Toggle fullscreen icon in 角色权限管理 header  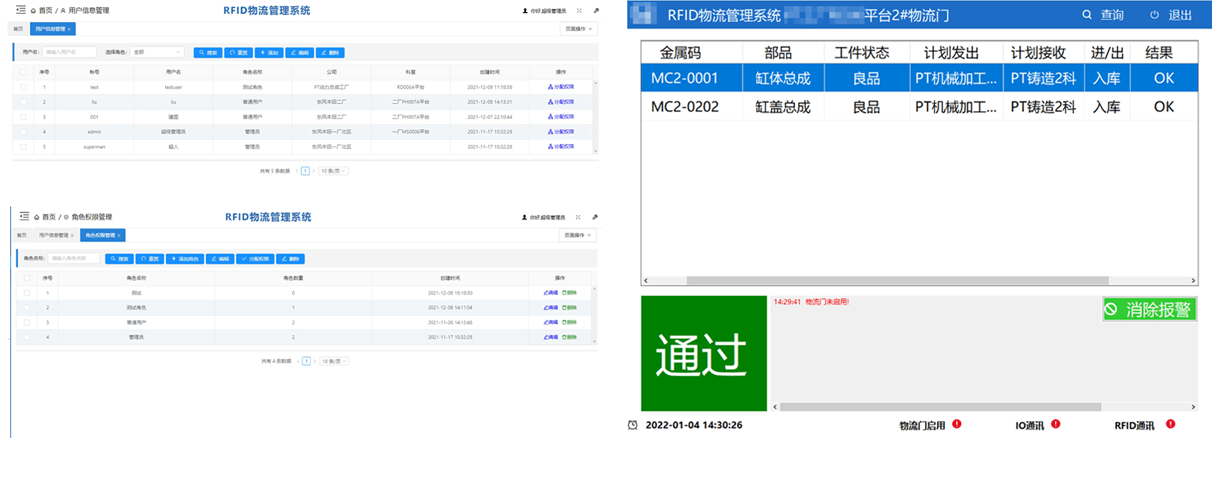[579, 216]
